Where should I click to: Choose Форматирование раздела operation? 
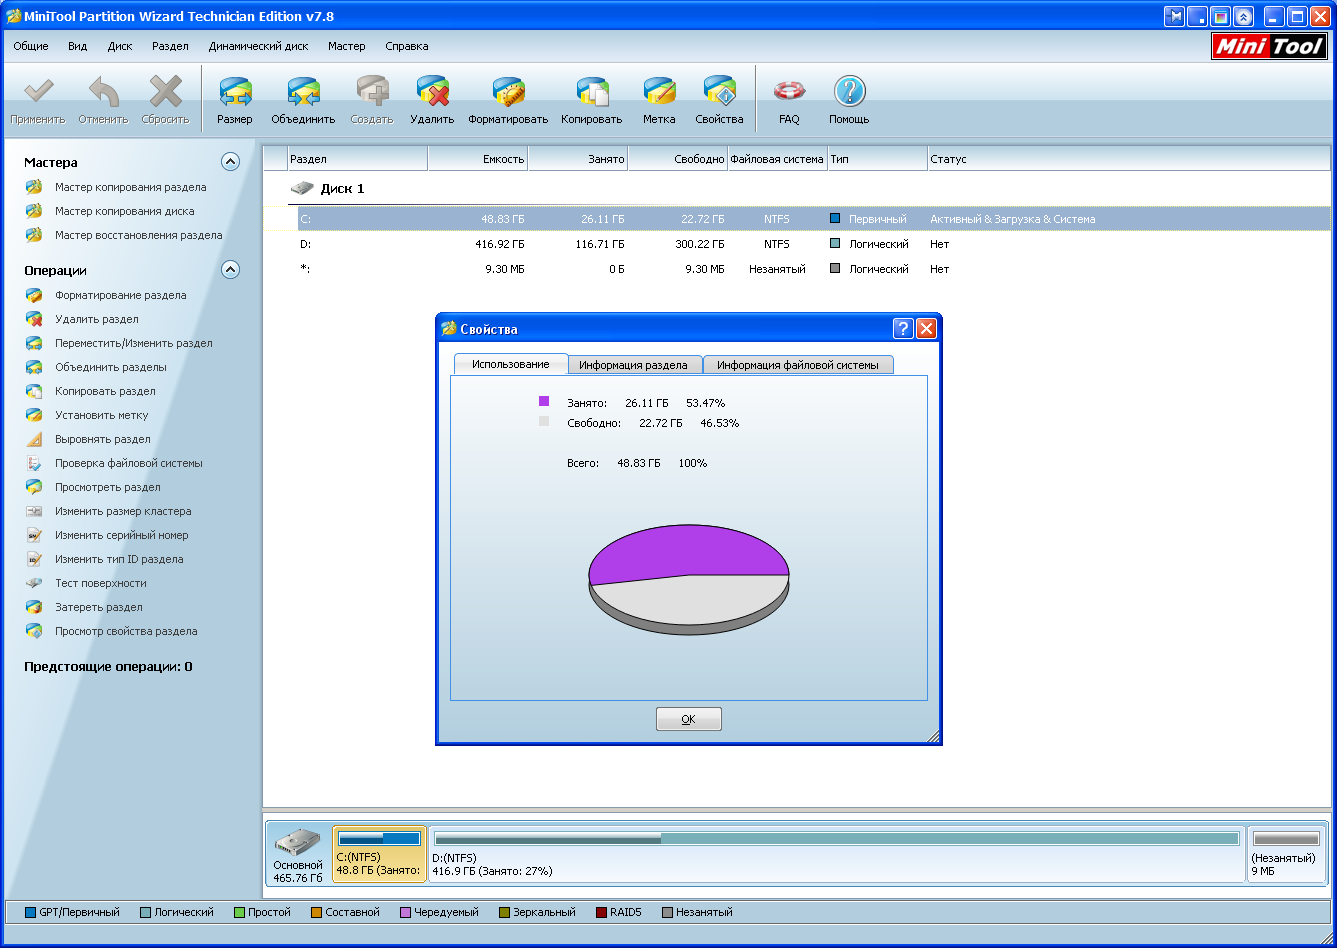(120, 295)
